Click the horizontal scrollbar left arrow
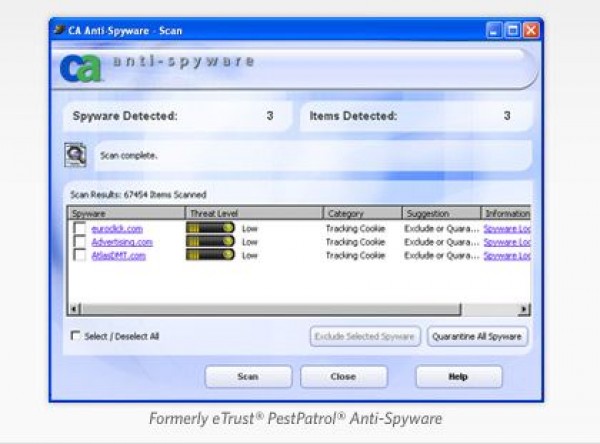The width and height of the screenshot is (600, 444). click(75, 309)
